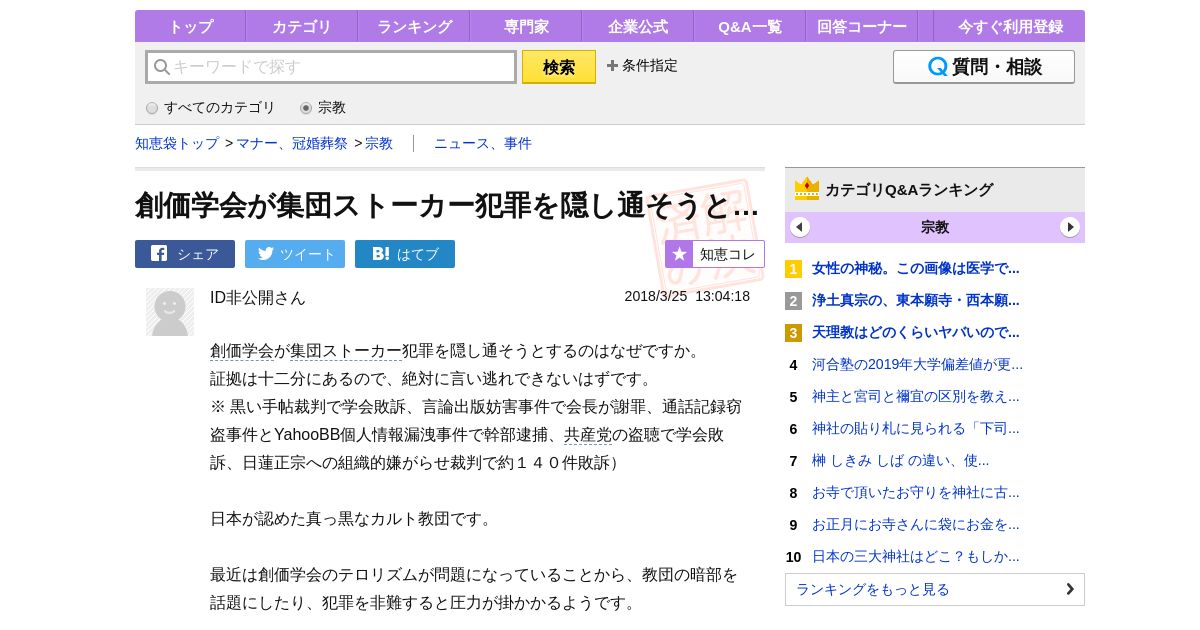Click the ID非公開さん username
Screen dimensions: 1200x630
(x=258, y=298)
